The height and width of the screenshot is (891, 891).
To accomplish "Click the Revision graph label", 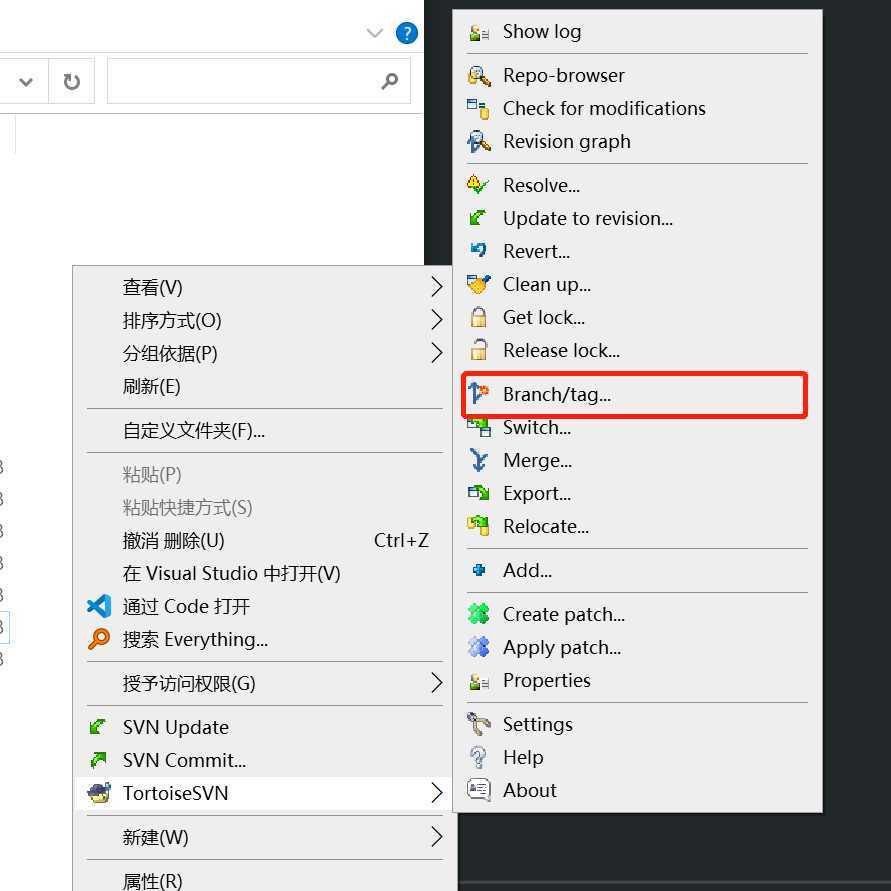I will pos(567,141).
